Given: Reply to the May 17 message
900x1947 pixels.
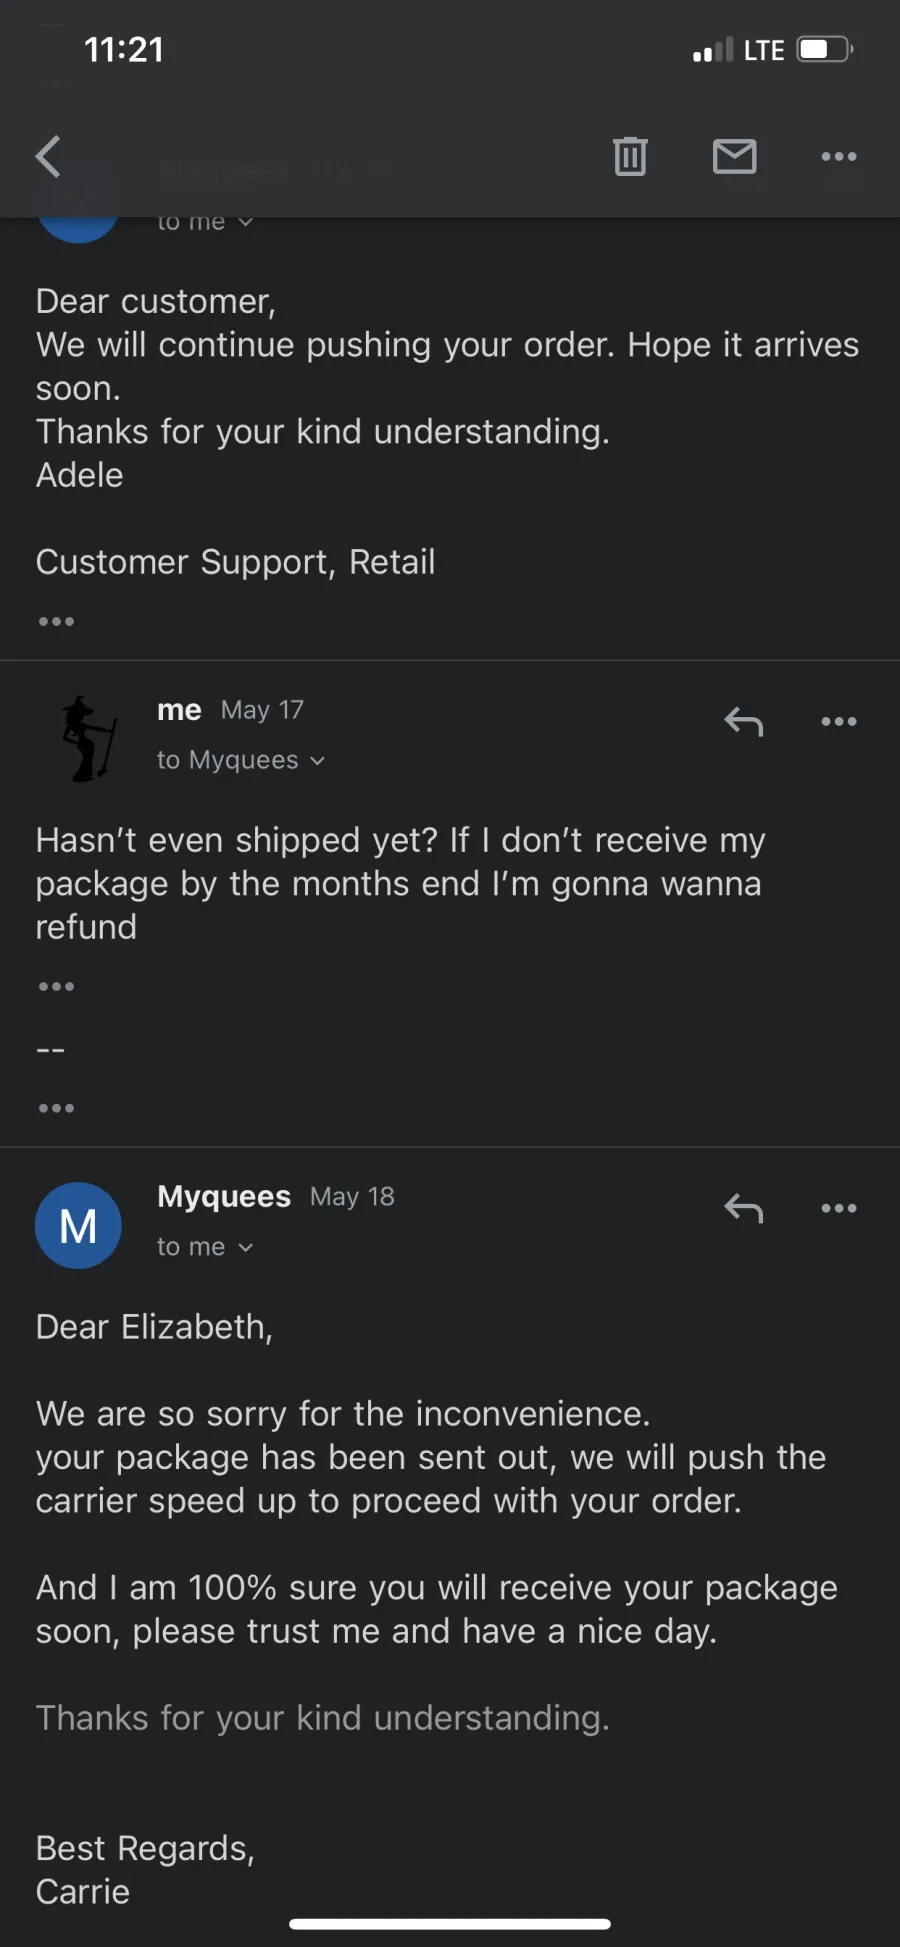Looking at the screenshot, I should pyautogui.click(x=744, y=721).
